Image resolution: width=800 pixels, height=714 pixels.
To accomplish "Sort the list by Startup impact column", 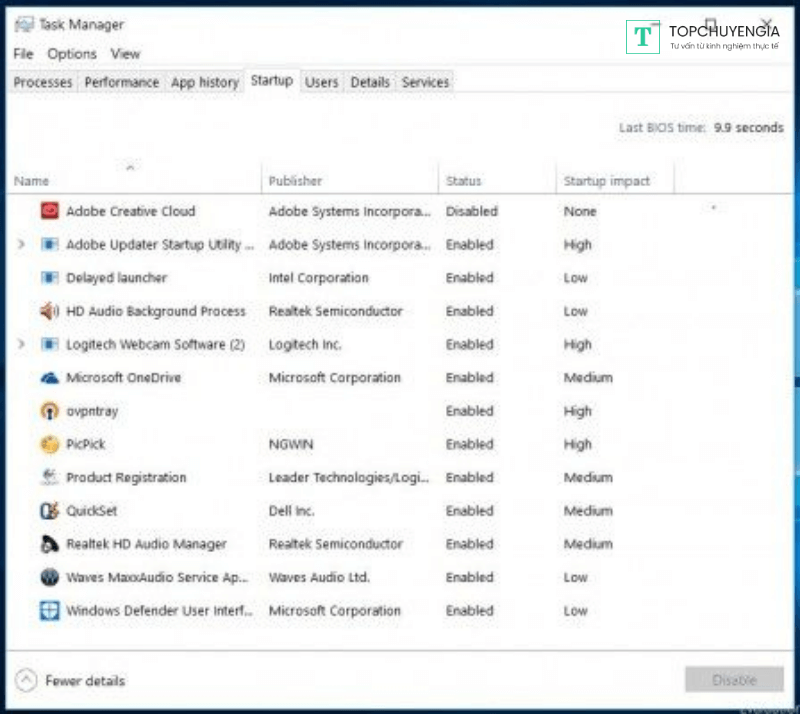I will point(606,181).
